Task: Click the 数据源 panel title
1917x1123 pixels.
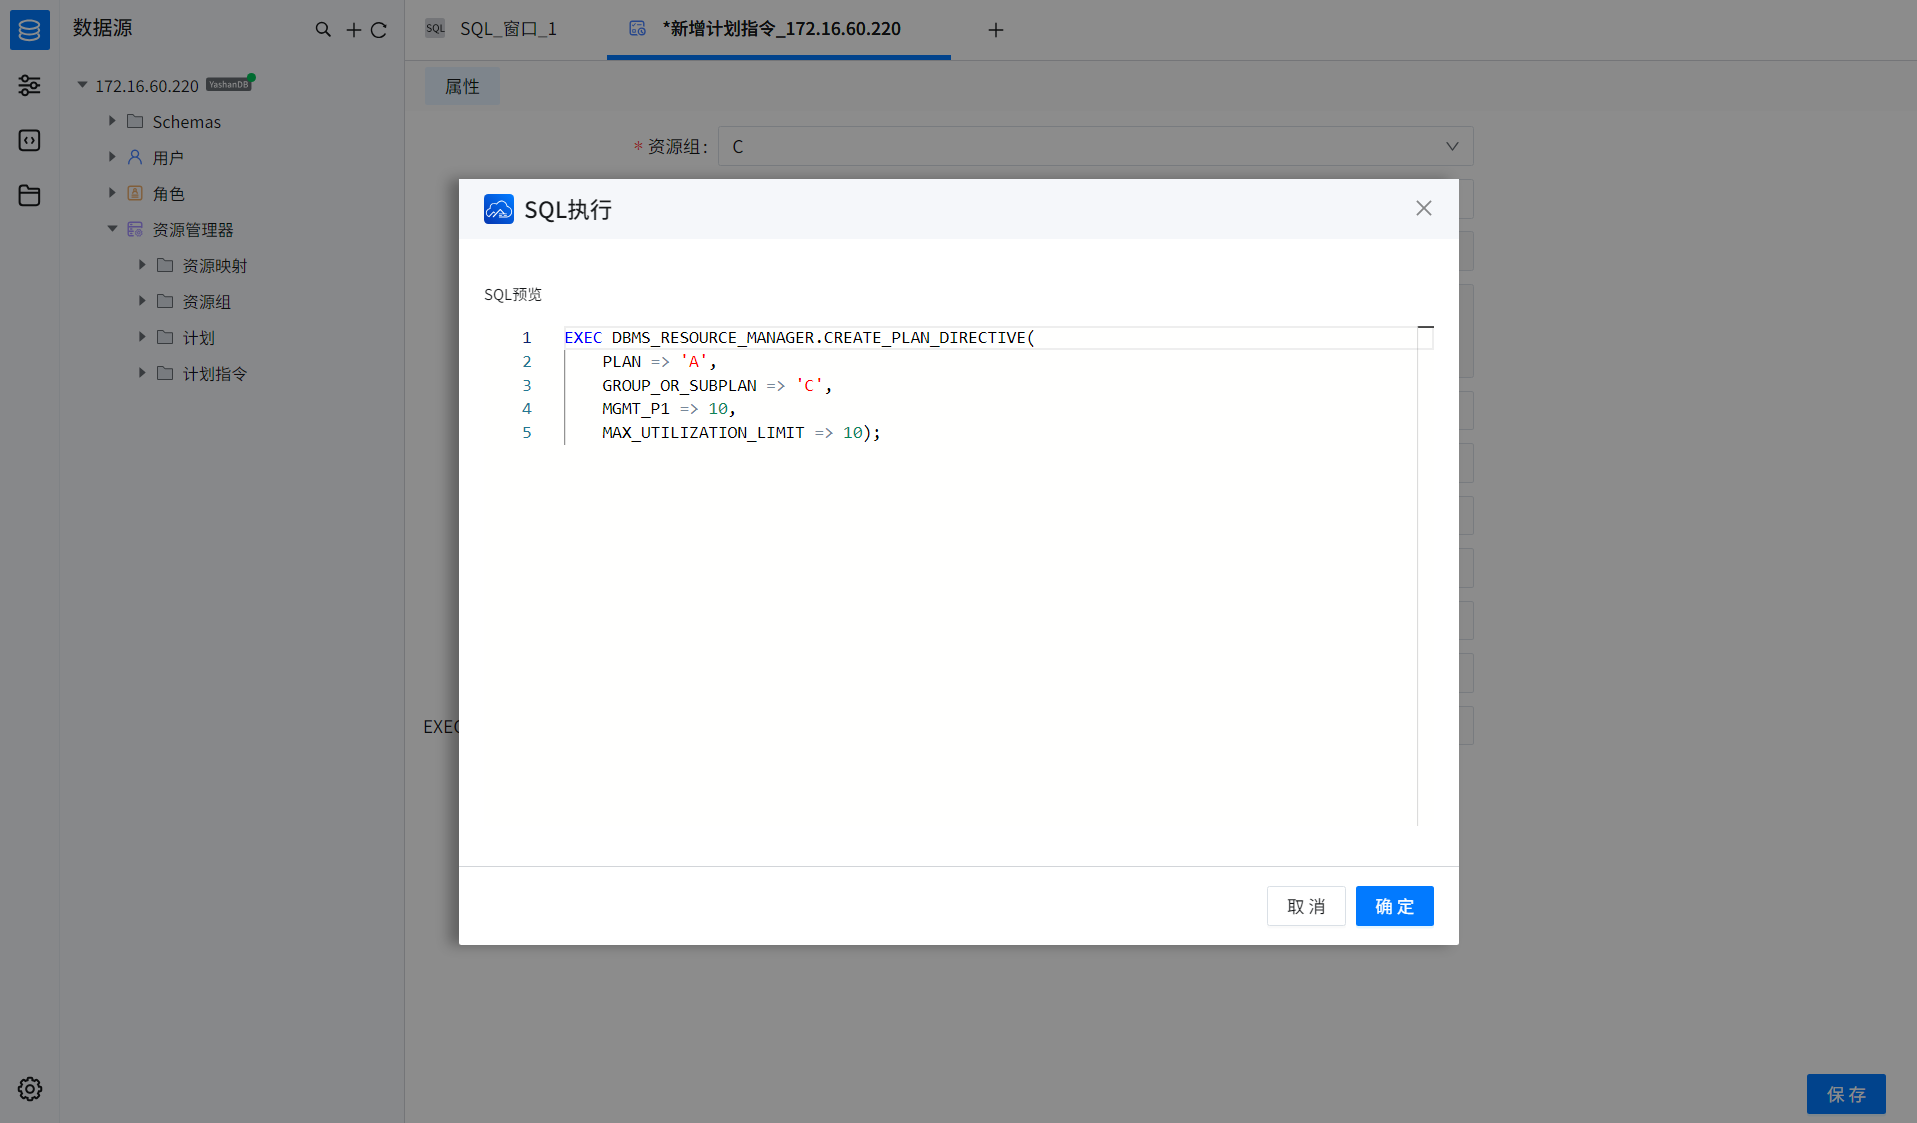Action: click(102, 28)
